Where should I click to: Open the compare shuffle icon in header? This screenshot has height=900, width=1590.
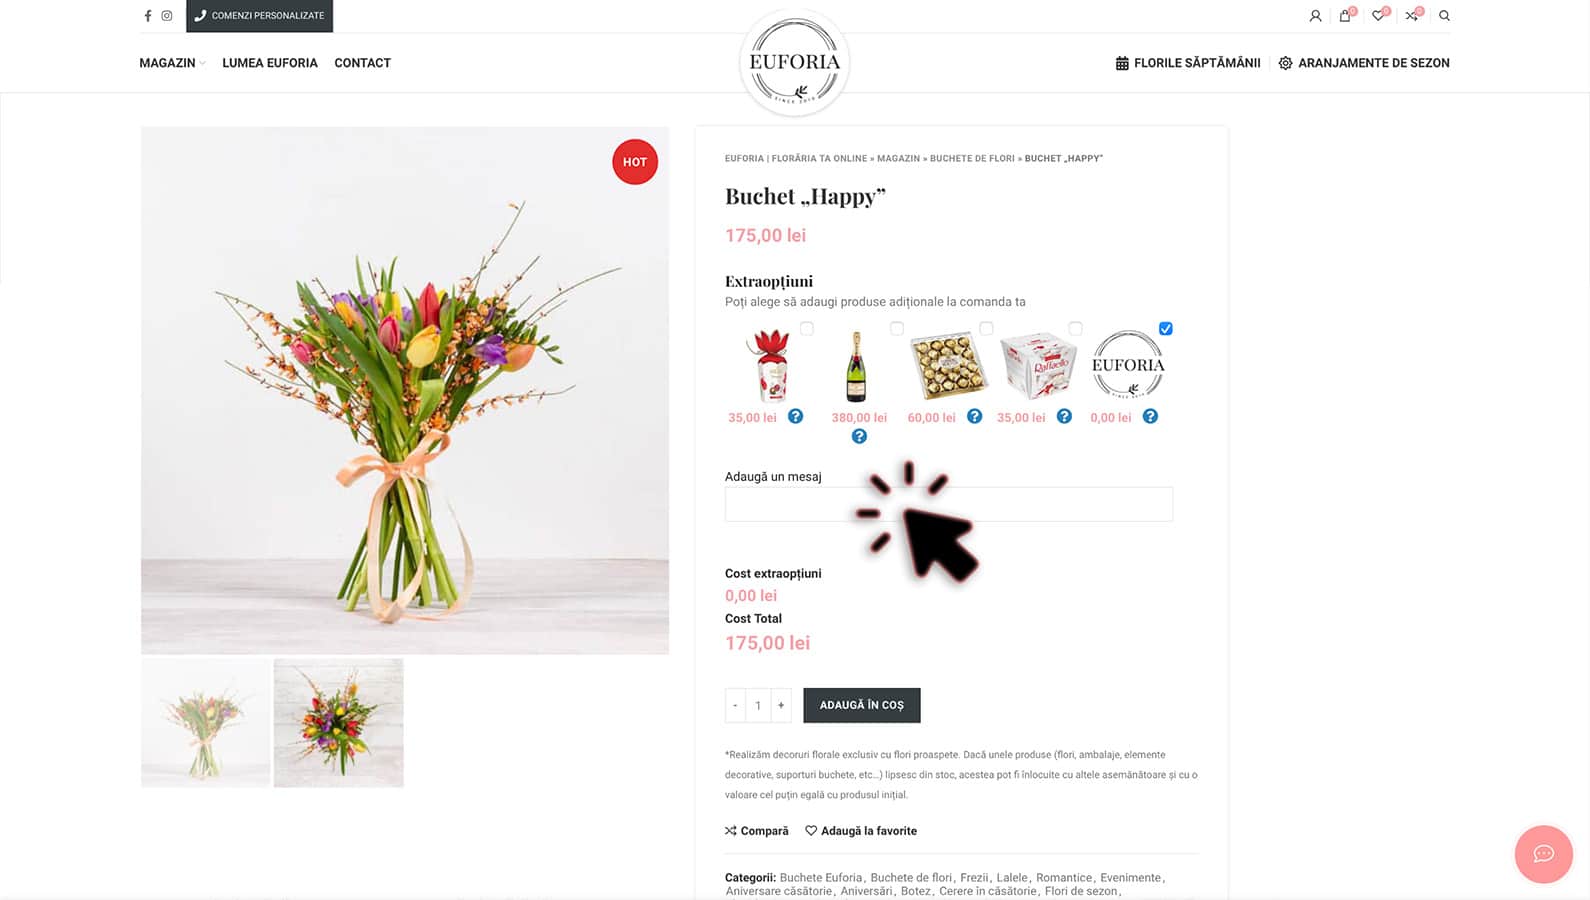click(1412, 15)
